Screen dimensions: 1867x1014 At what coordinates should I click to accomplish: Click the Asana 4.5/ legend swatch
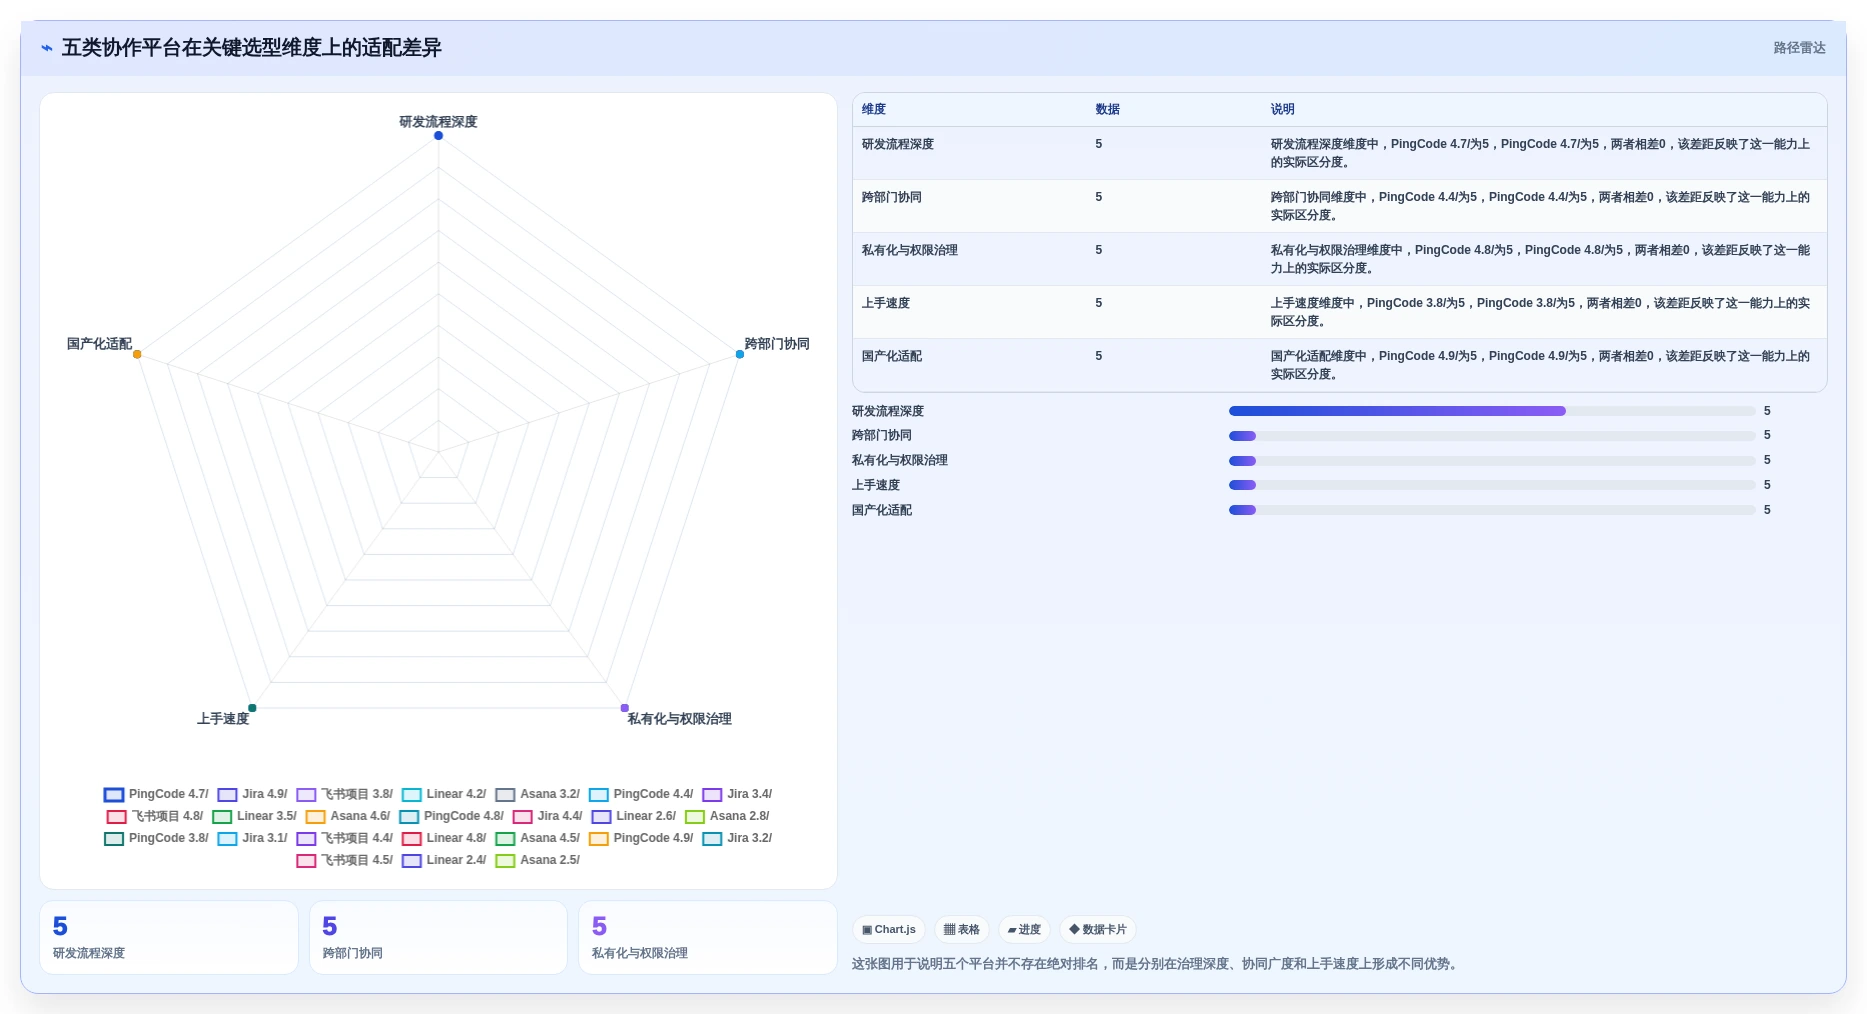point(505,839)
